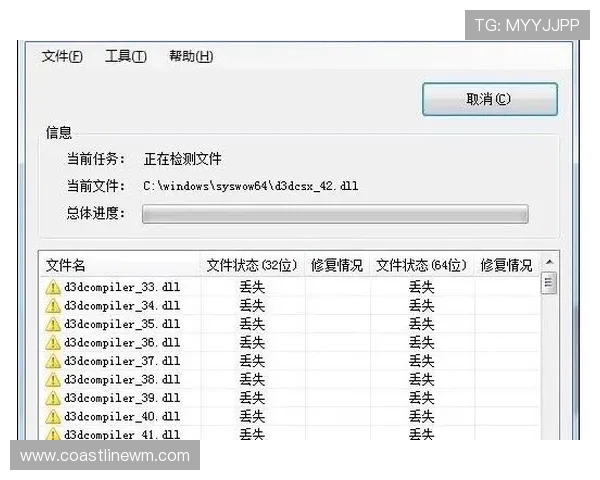Screen dimensions: 600x480
Task: Click warning icon beside d3dcompiler_33.dll
Action: [53, 288]
